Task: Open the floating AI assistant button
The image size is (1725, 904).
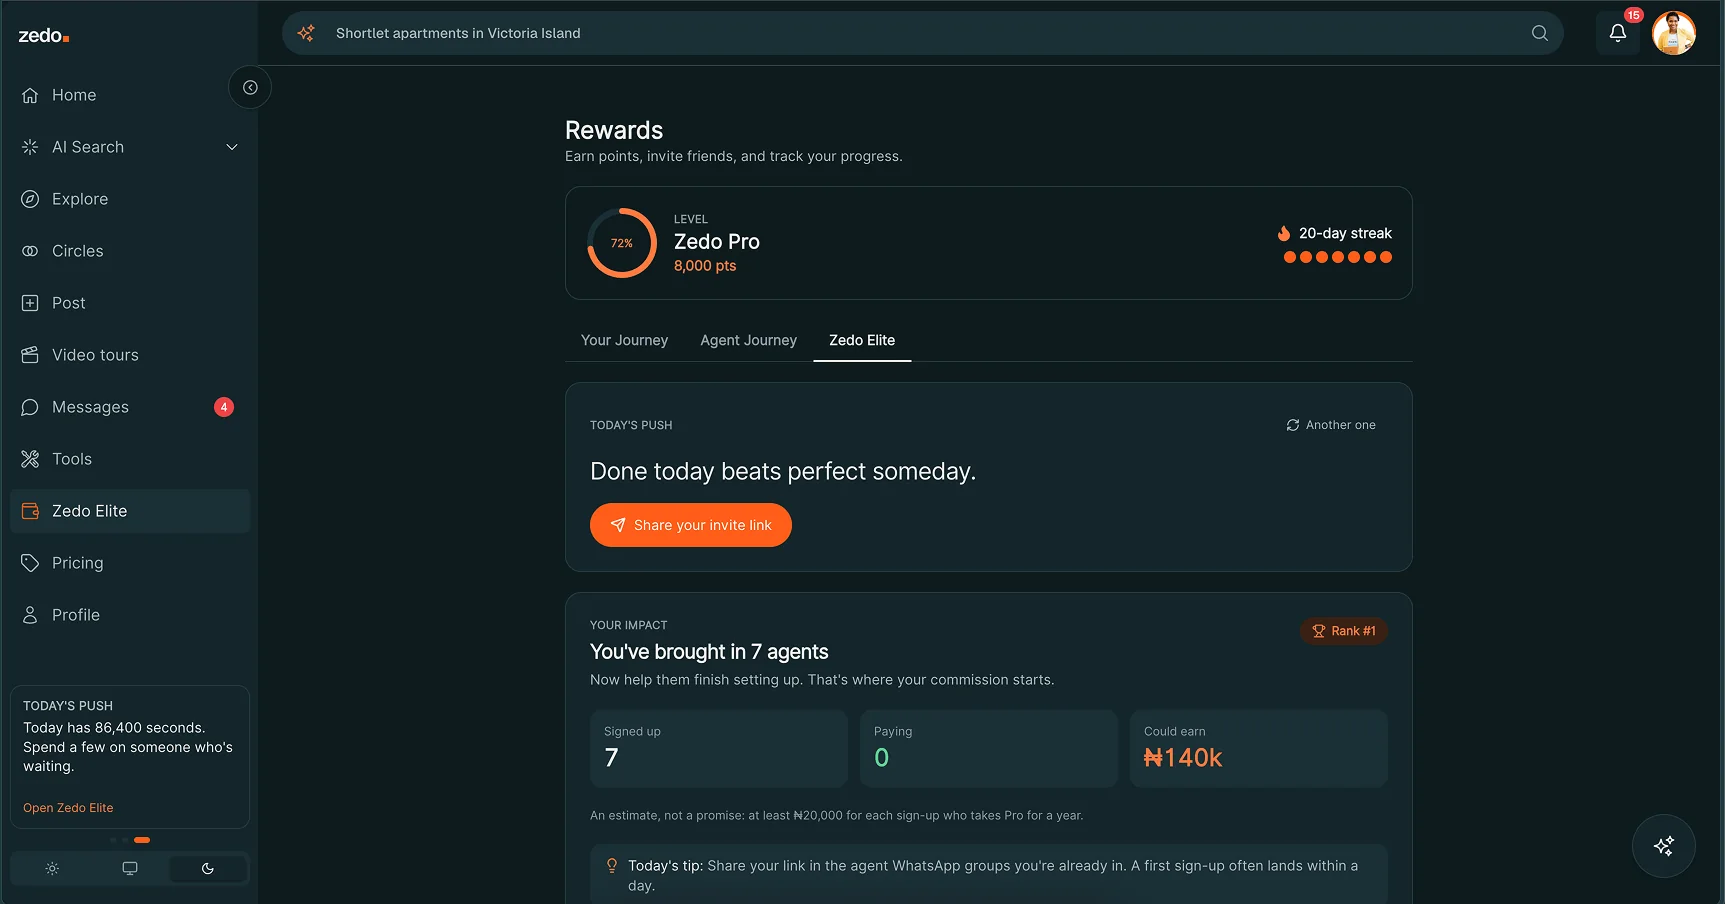Action: [1664, 846]
